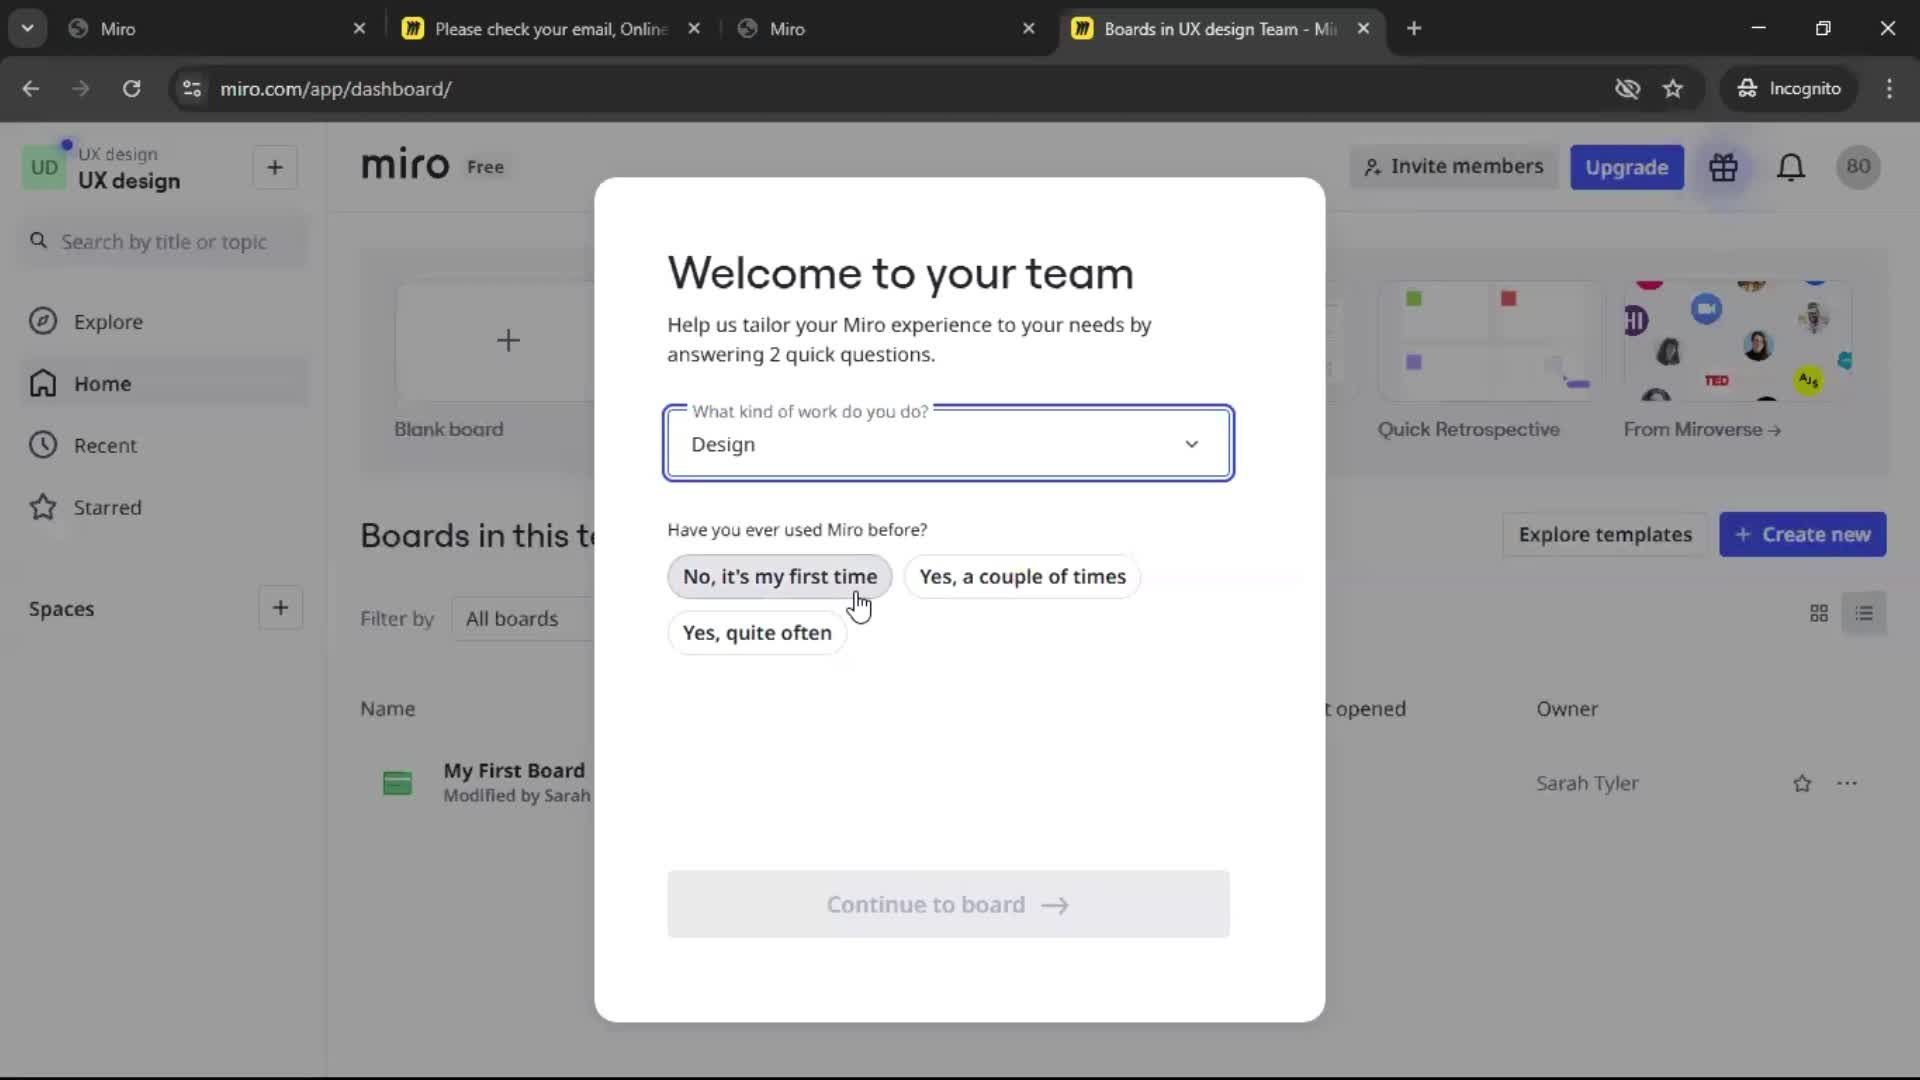Select 'No, it's my first time'
Screen dimensions: 1920x1080
click(x=780, y=577)
